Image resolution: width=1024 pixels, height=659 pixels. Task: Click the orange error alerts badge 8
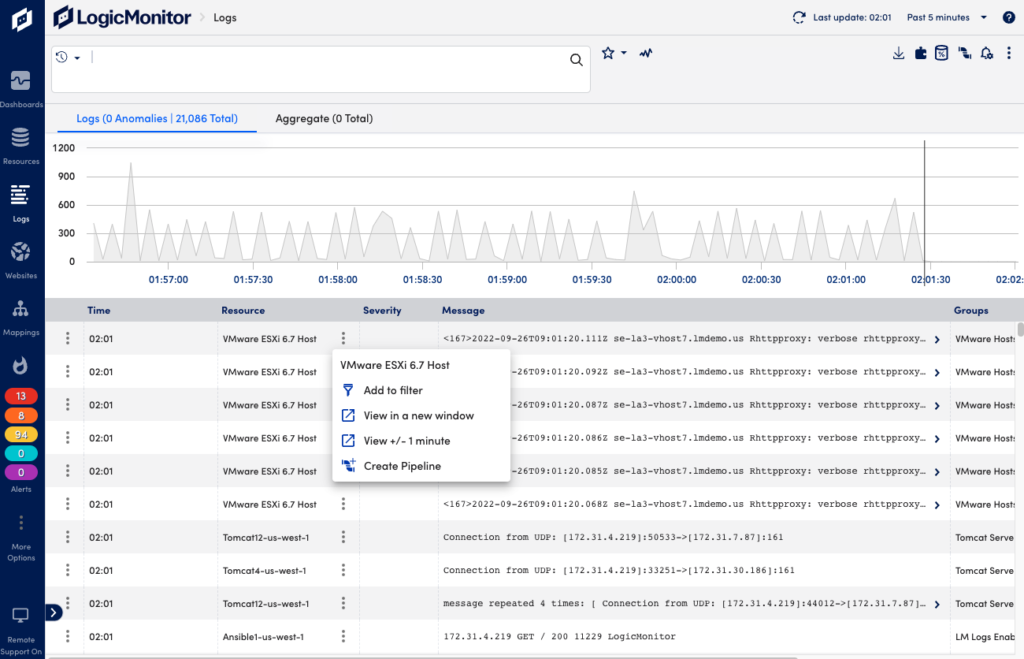pos(21,415)
